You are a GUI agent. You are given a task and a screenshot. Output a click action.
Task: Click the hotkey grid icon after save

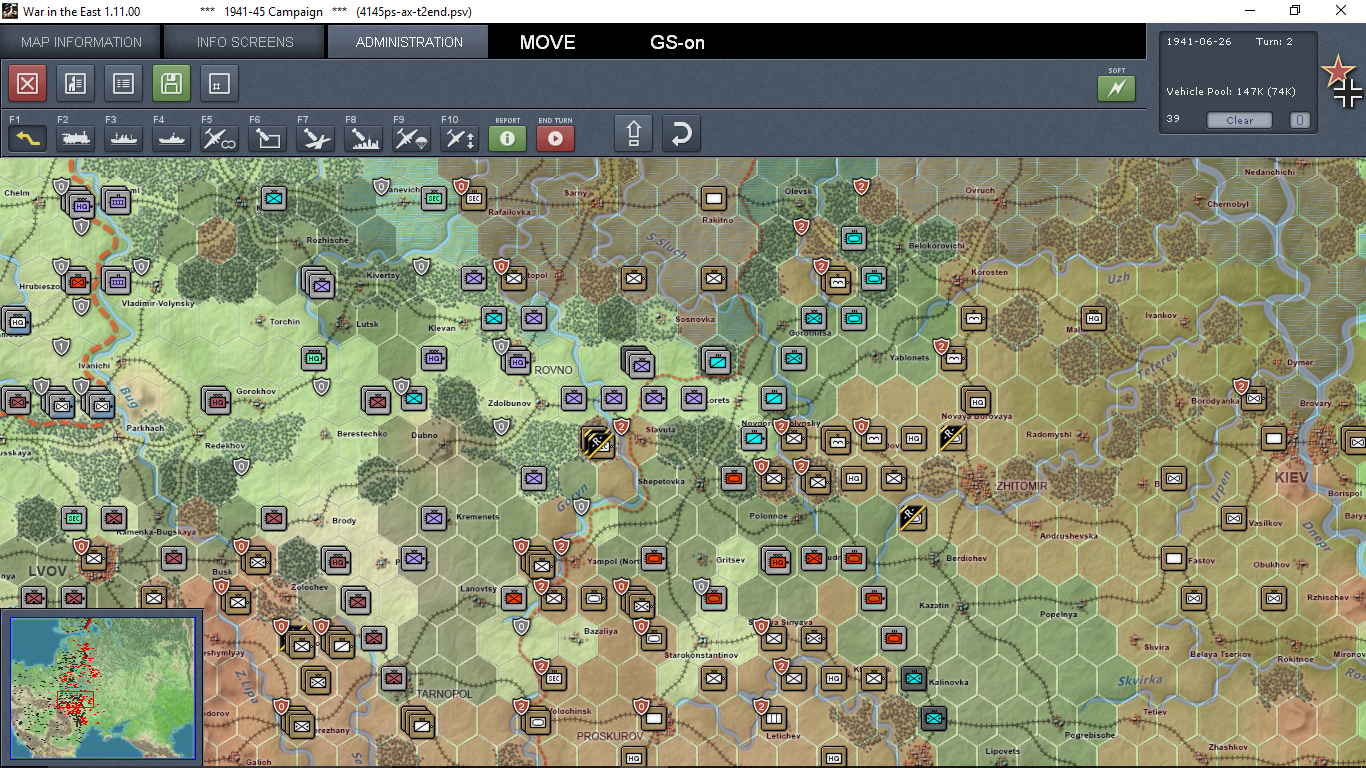219,84
